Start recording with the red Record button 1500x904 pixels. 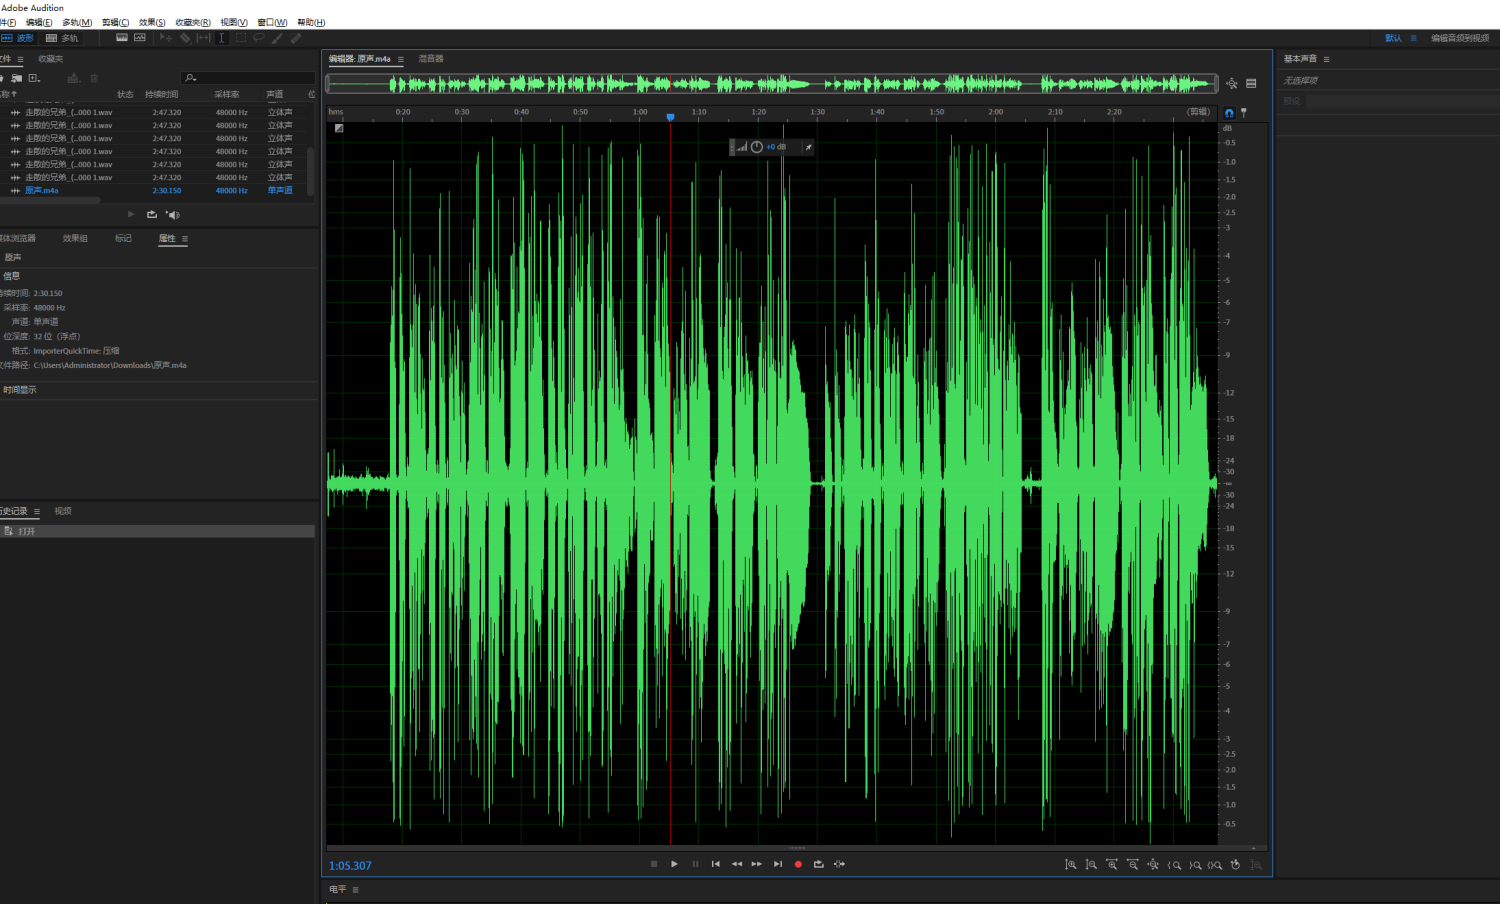(798, 864)
